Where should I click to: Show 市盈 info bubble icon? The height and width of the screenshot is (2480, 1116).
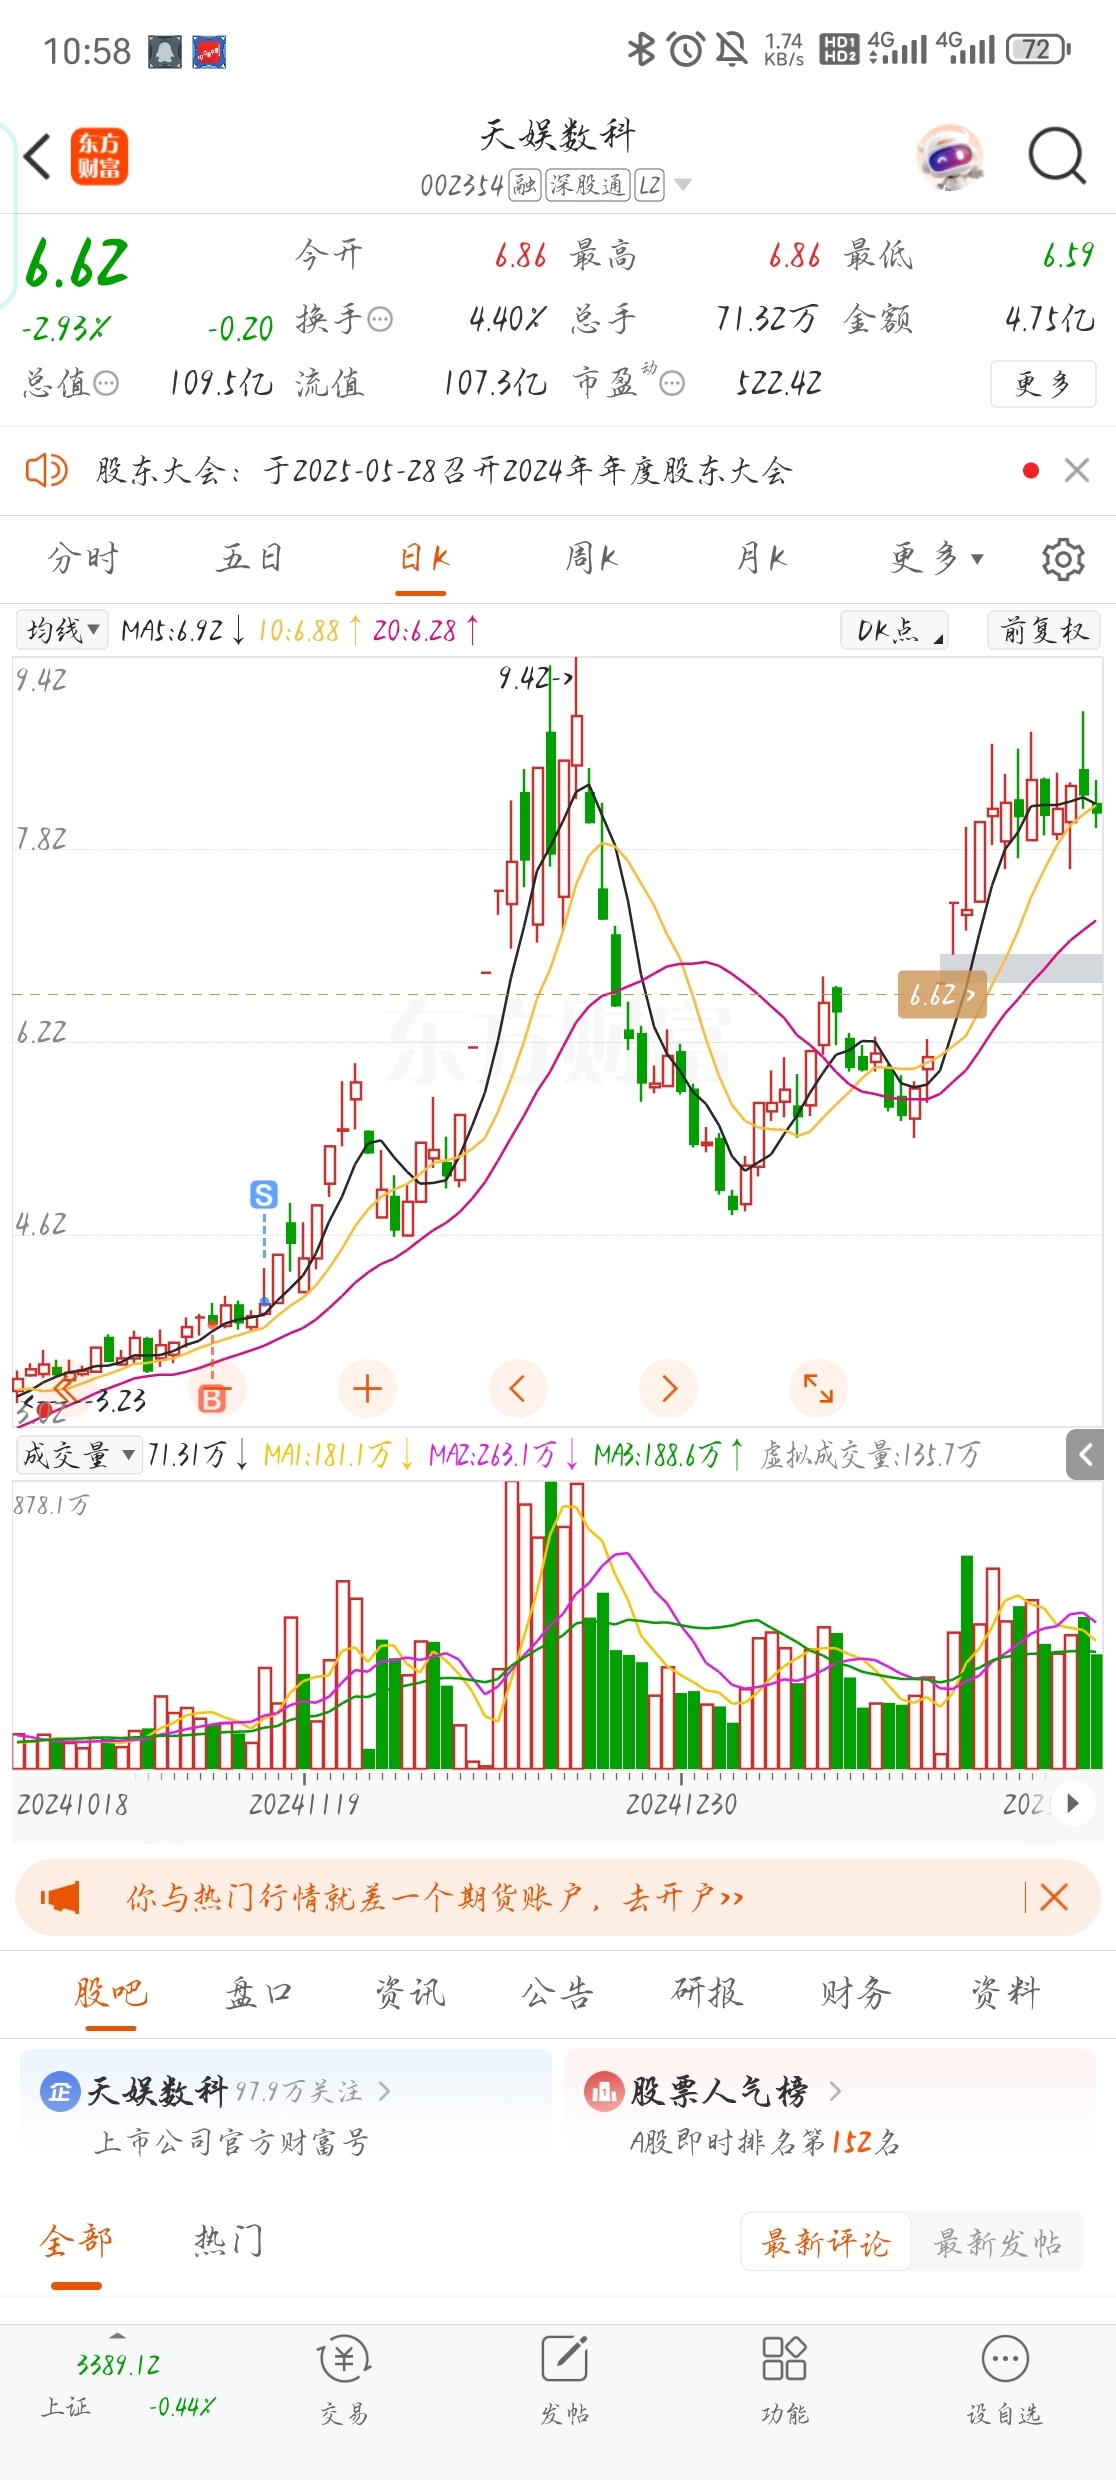tap(673, 384)
